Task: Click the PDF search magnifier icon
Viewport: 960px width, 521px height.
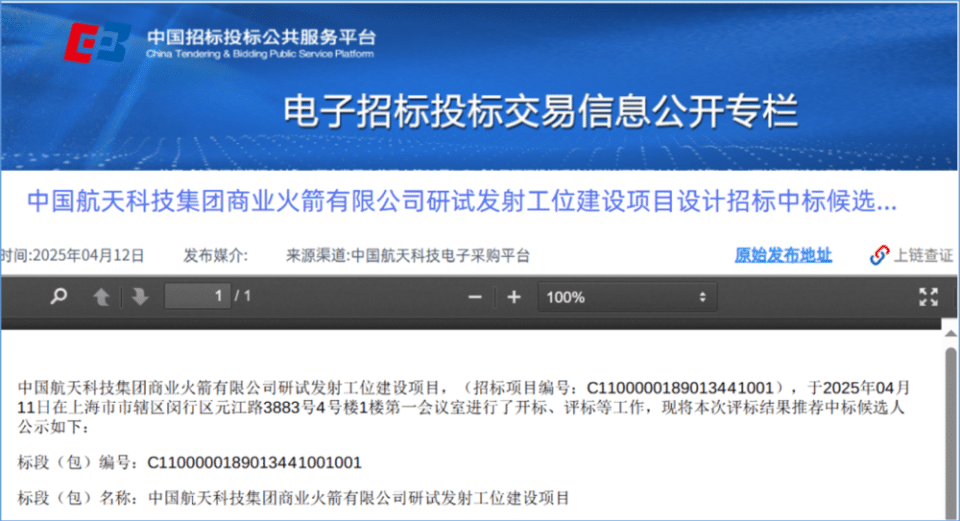Action: pyautogui.click(x=60, y=297)
